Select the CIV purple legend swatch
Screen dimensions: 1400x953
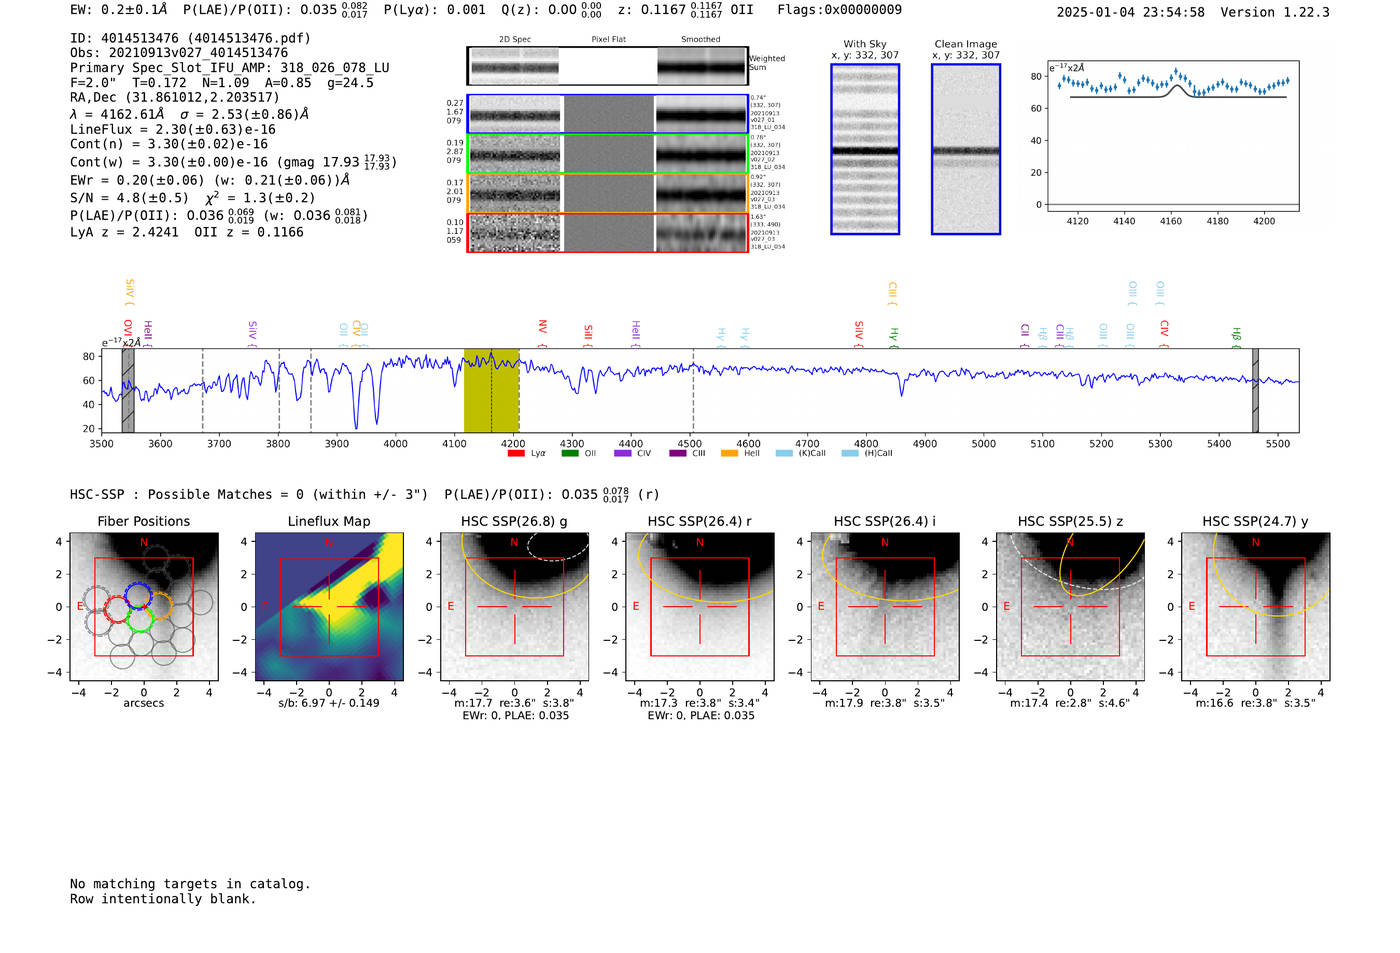click(x=622, y=453)
